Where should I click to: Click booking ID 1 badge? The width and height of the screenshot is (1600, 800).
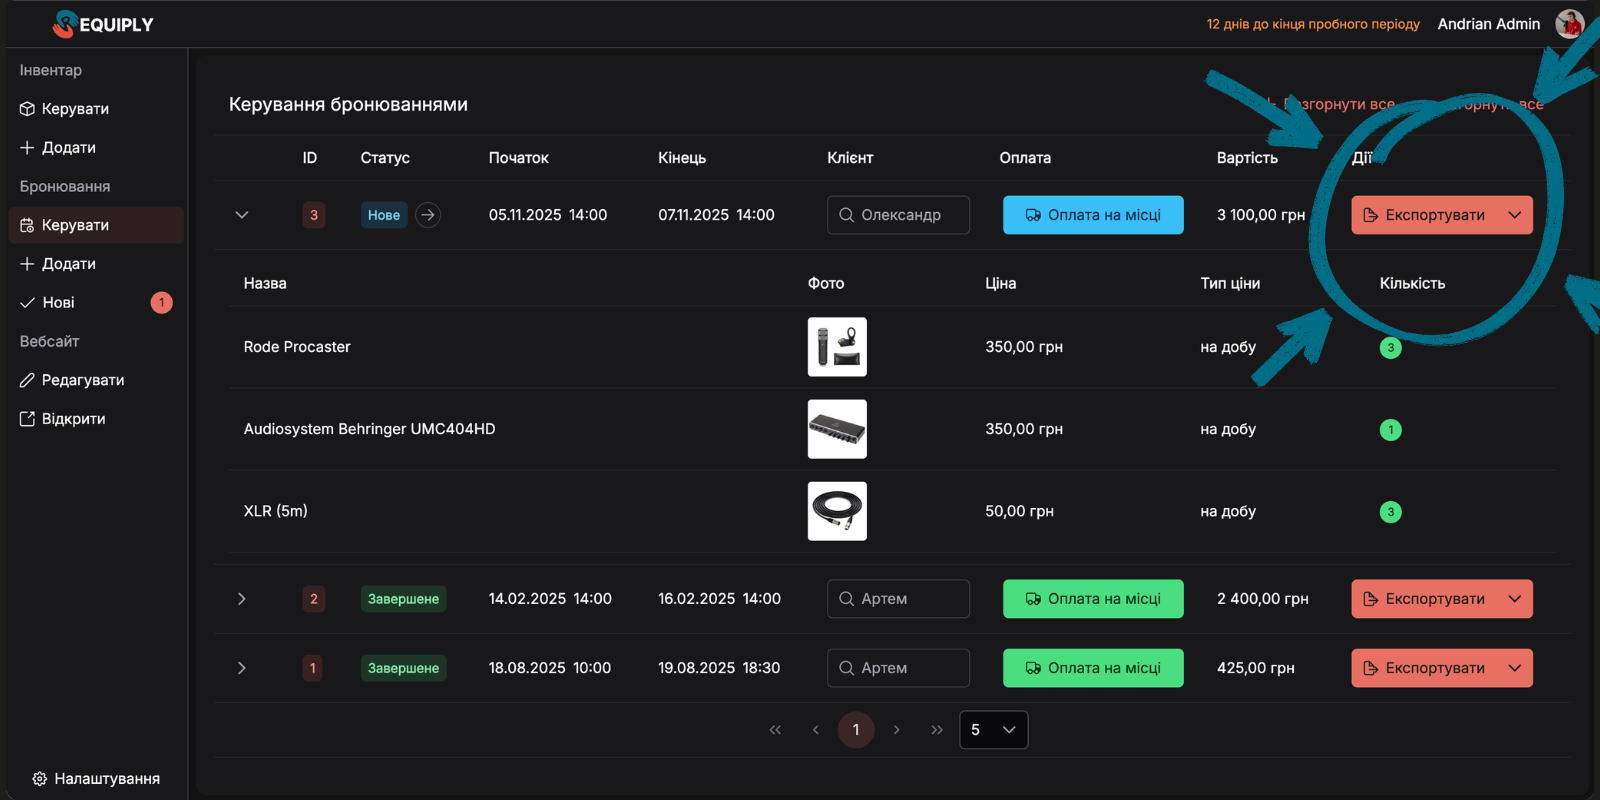(313, 668)
